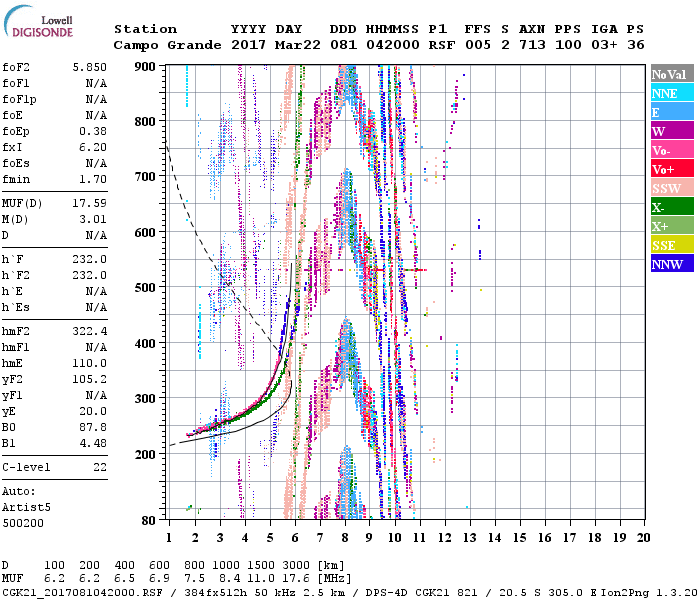This screenshot has height=600, width=700.
Task: Click the PS value 36
Action: [636, 45]
